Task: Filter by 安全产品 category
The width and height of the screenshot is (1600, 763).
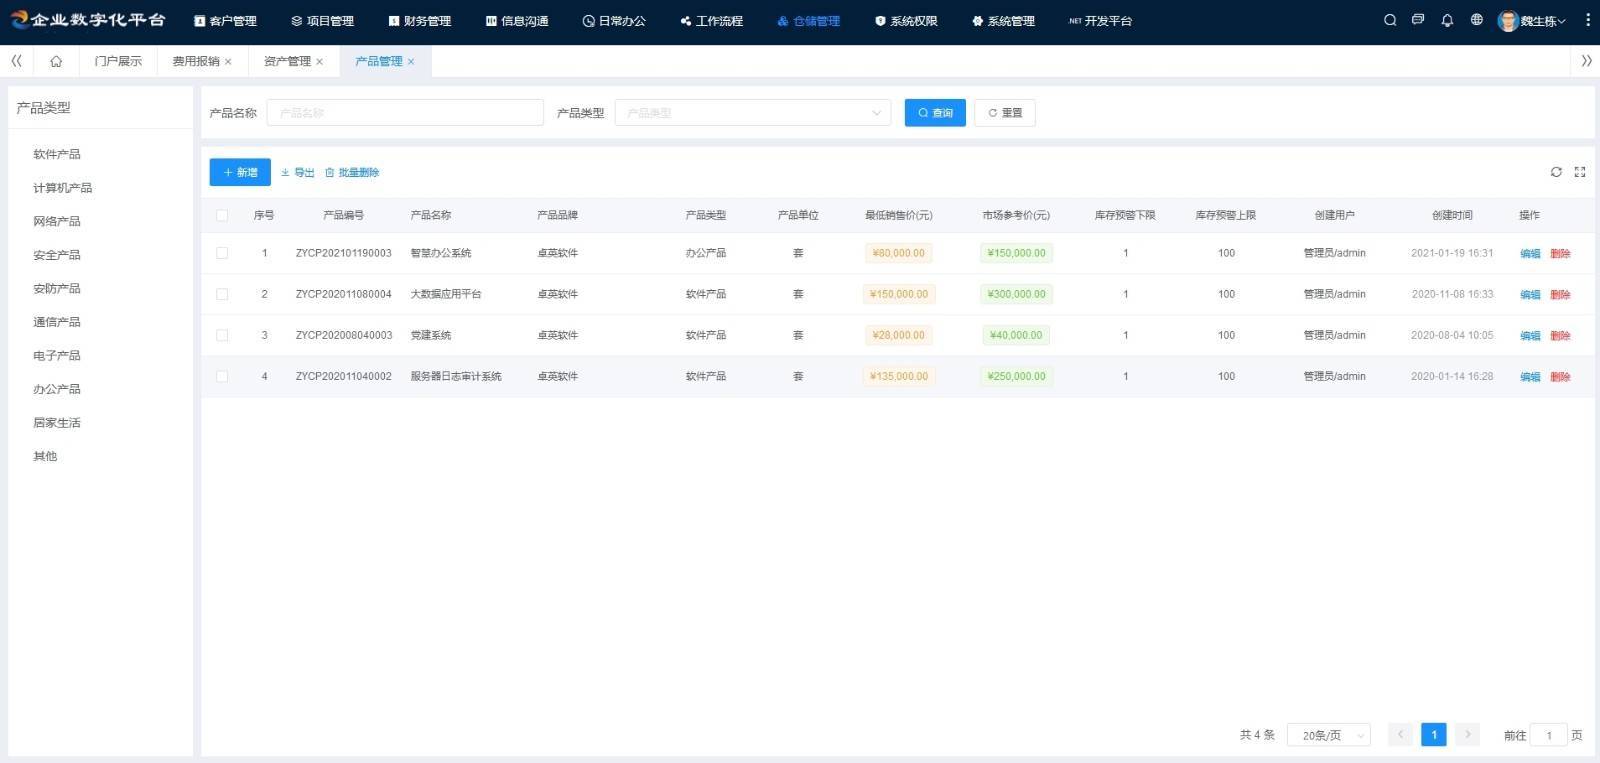Action: pyautogui.click(x=57, y=255)
